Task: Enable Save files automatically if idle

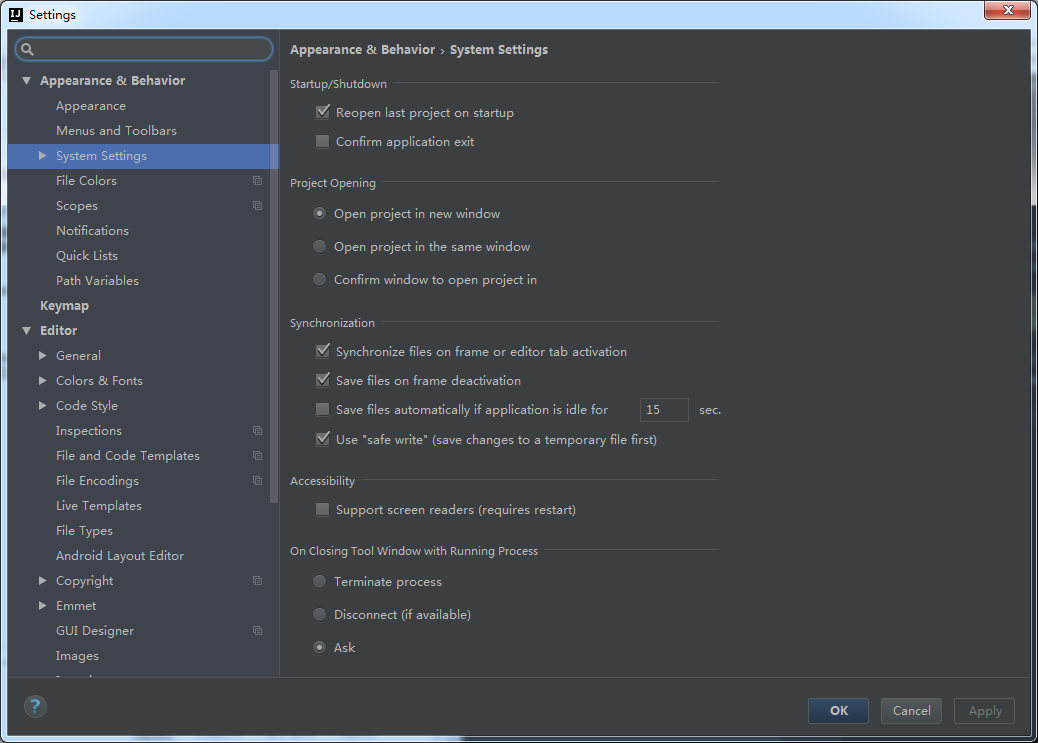Action: [322, 409]
